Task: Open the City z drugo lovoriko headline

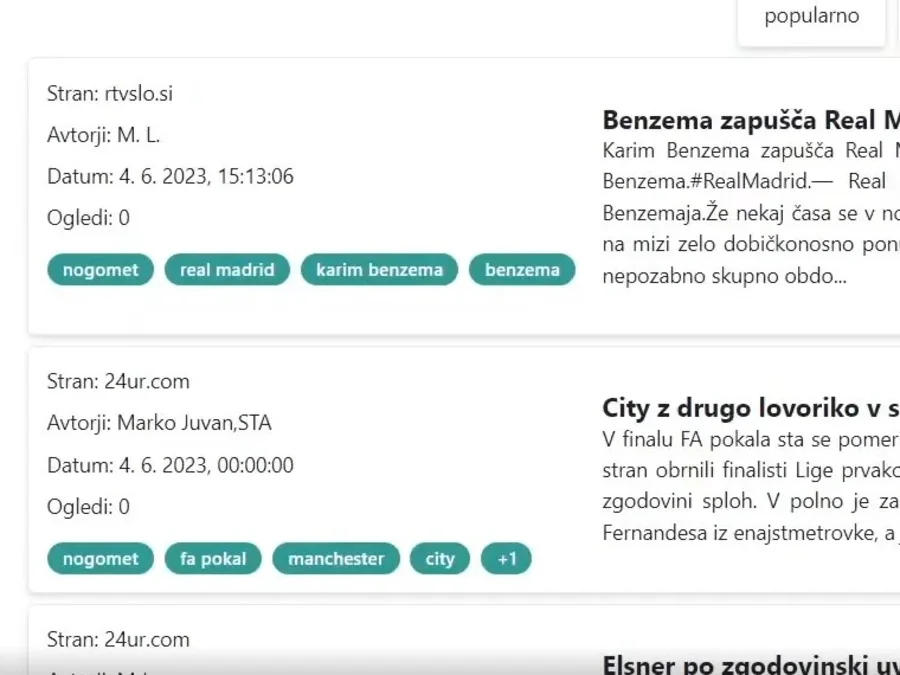Action: tap(751, 408)
